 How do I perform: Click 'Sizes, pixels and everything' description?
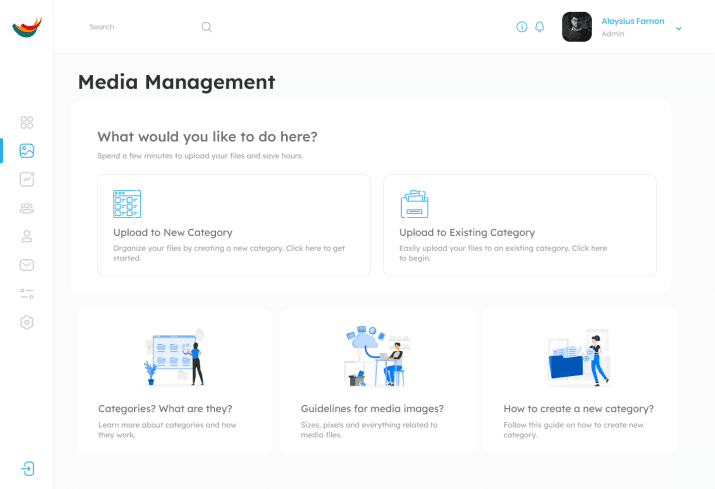coord(369,430)
